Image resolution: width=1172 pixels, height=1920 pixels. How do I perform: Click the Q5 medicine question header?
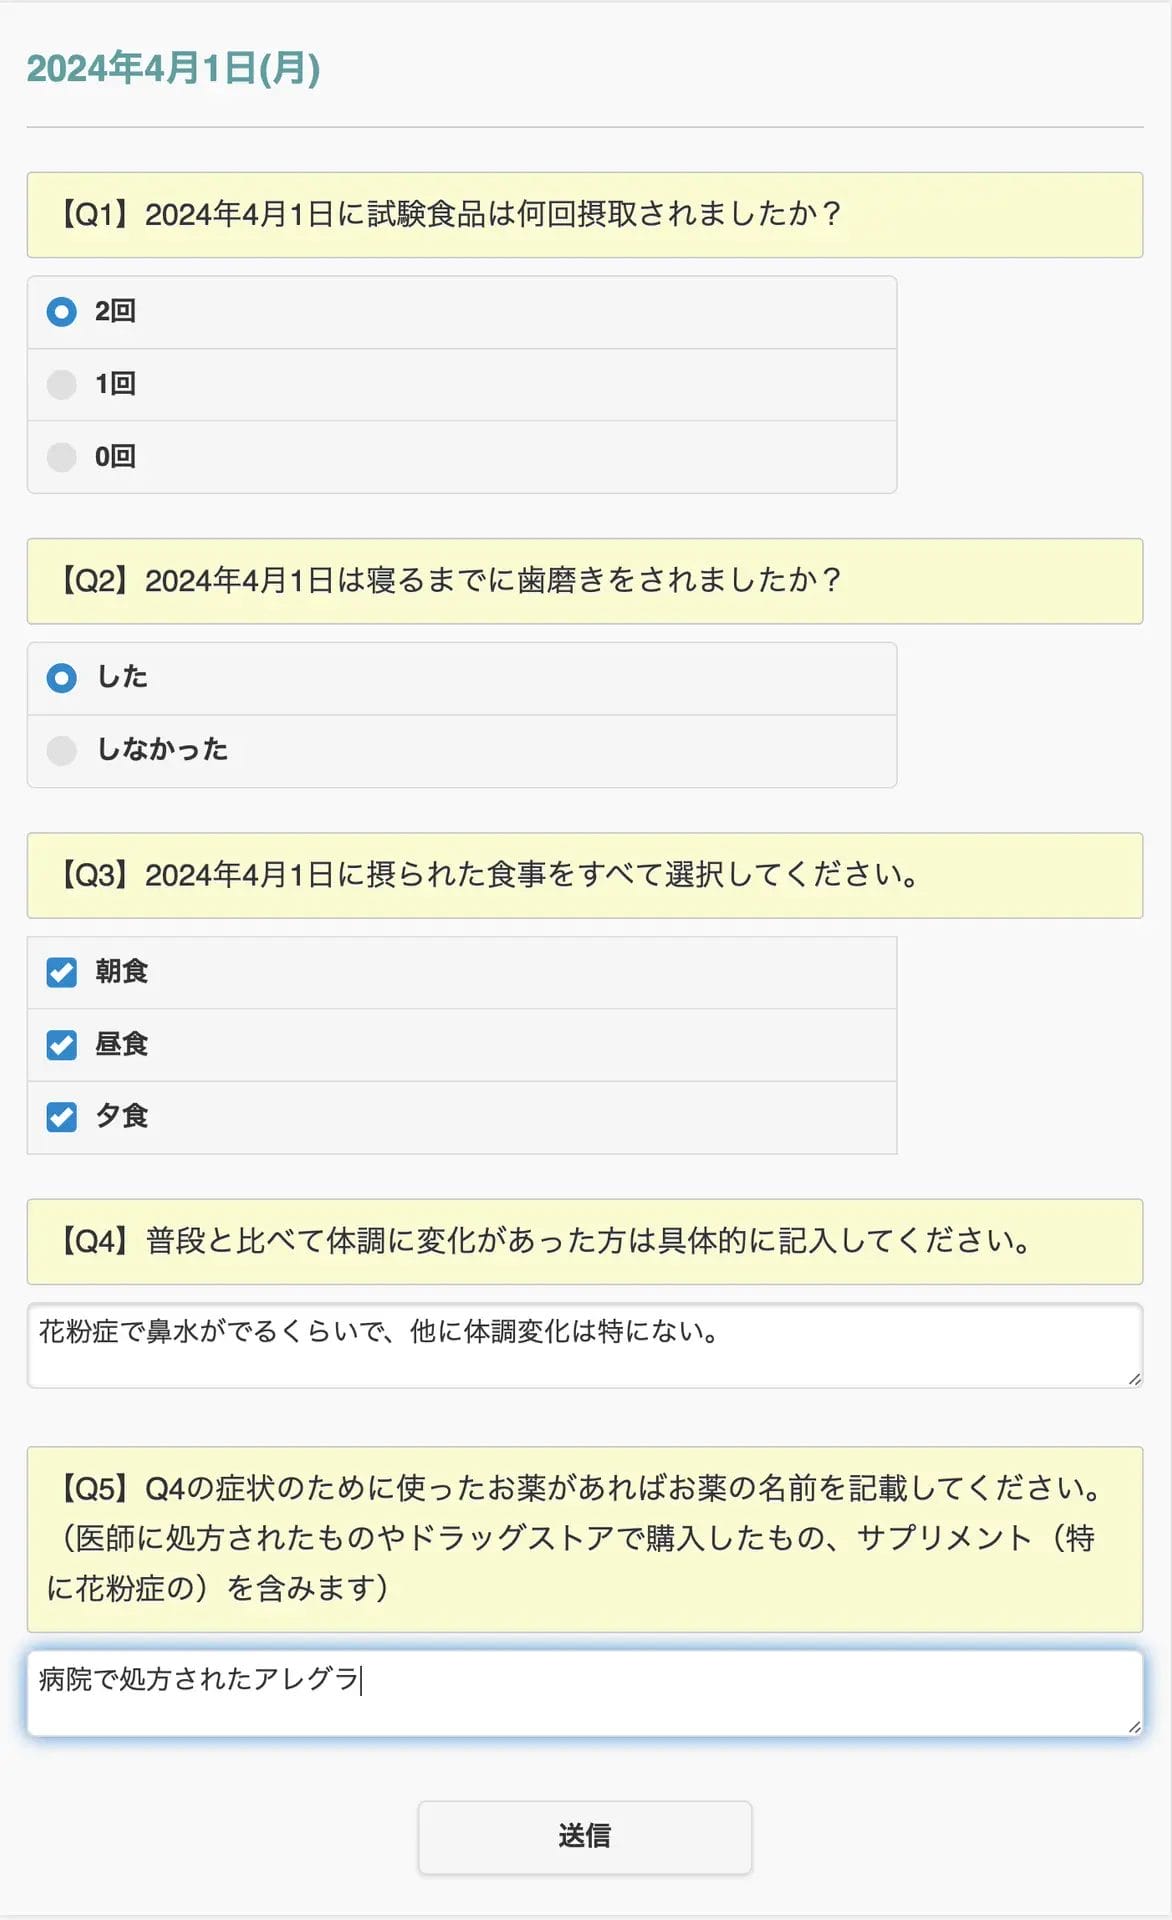585,1539
